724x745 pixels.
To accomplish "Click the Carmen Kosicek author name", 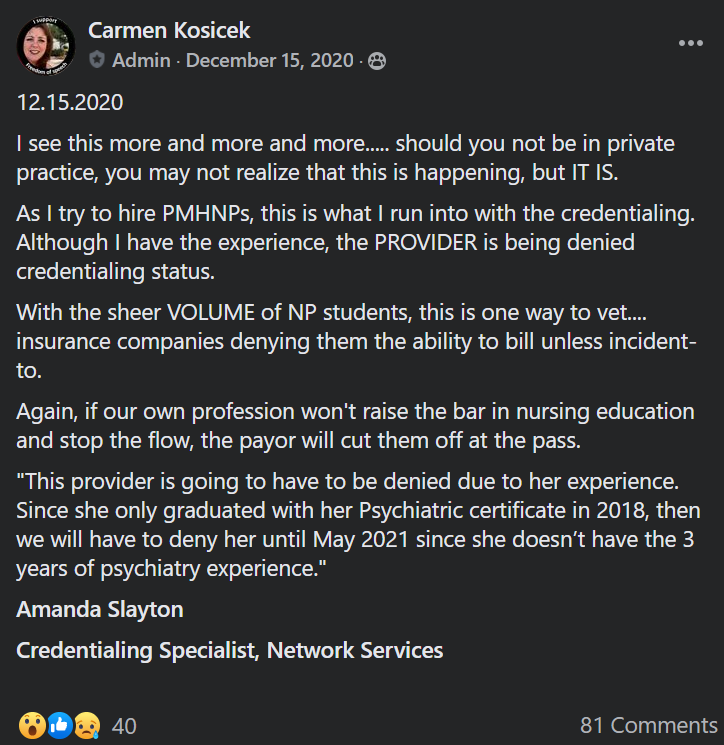I will 169,31.
